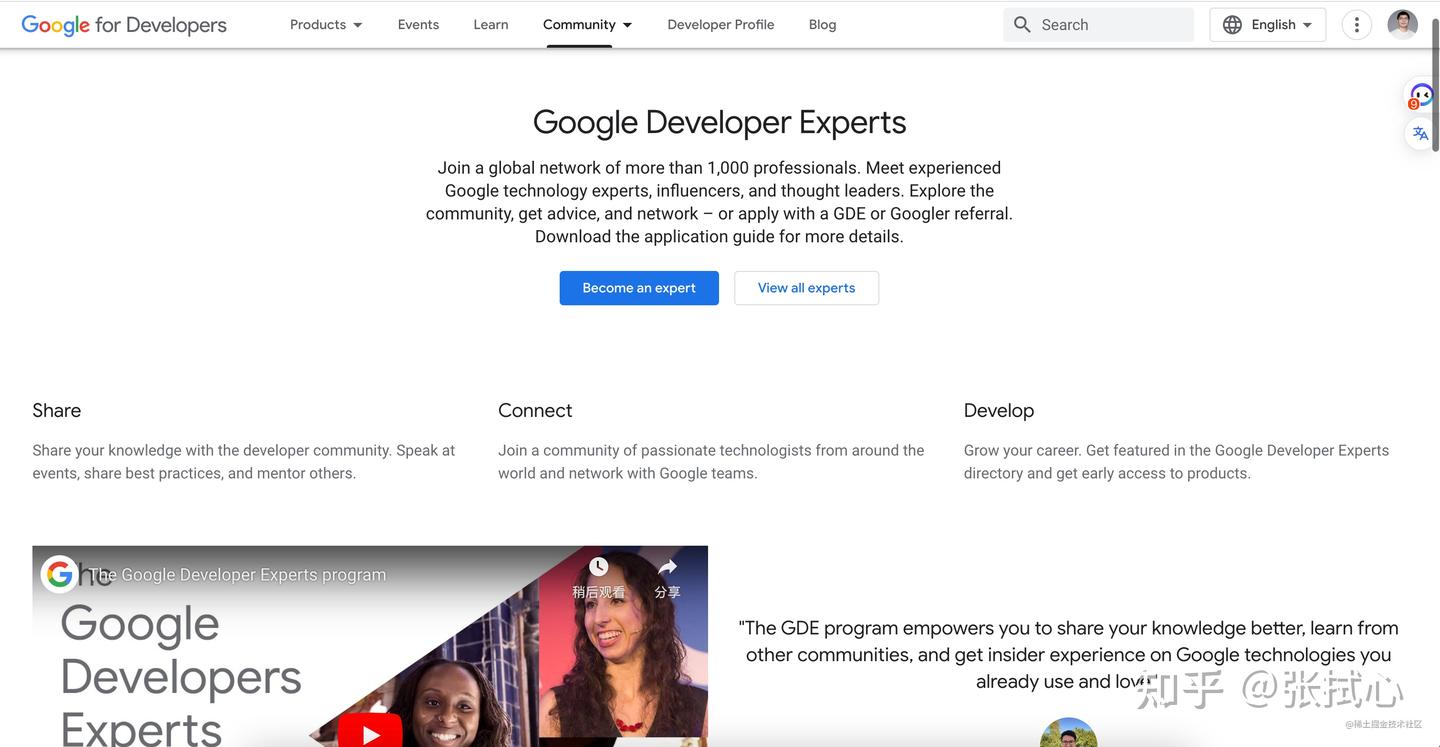Click the Share section heading

click(57, 410)
